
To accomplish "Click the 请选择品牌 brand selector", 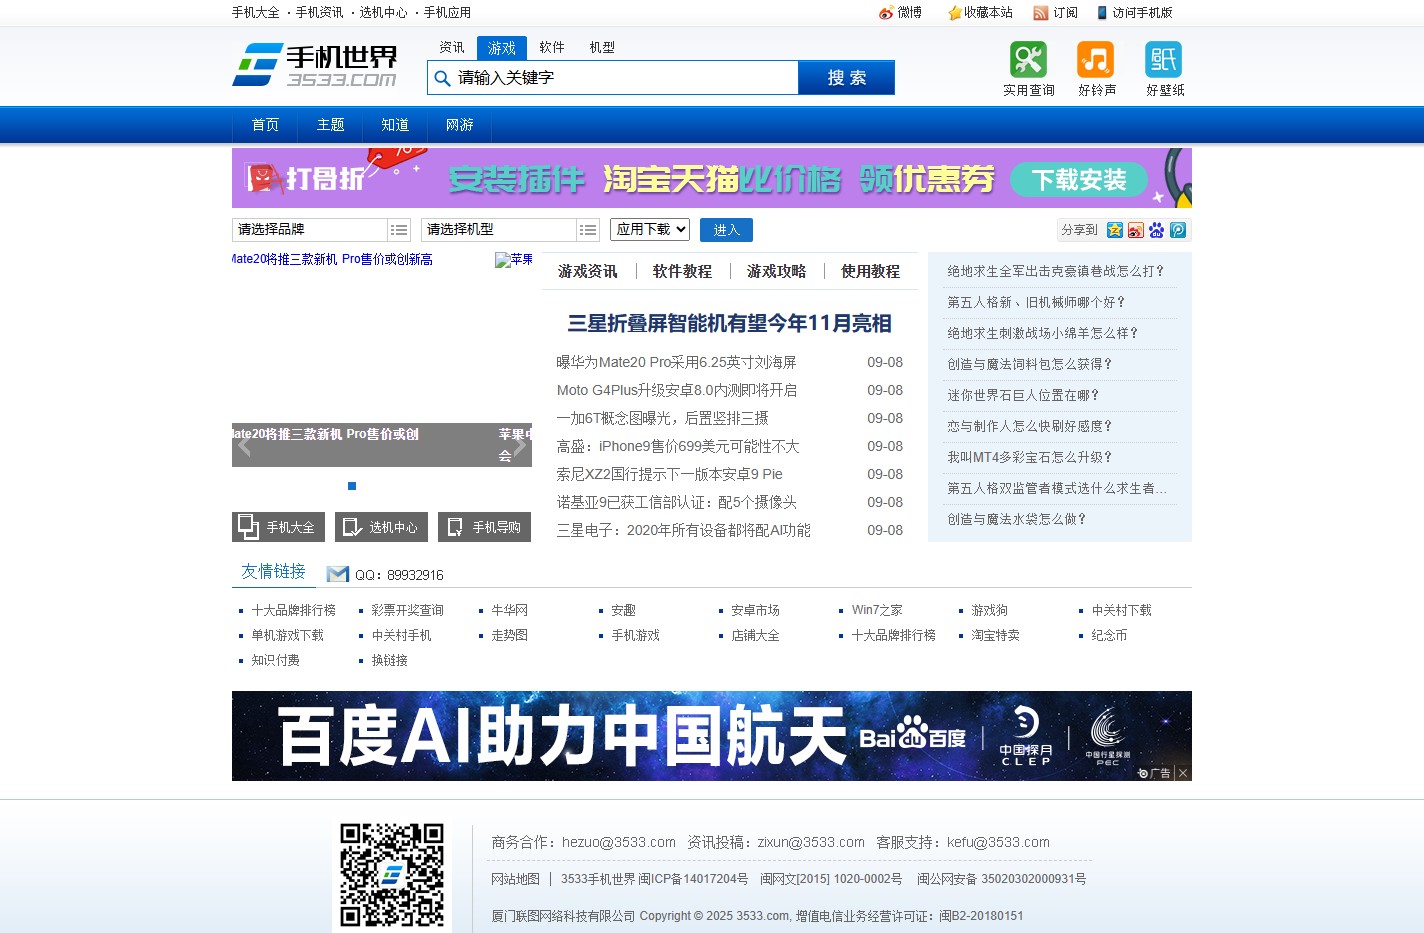I will tap(309, 230).
